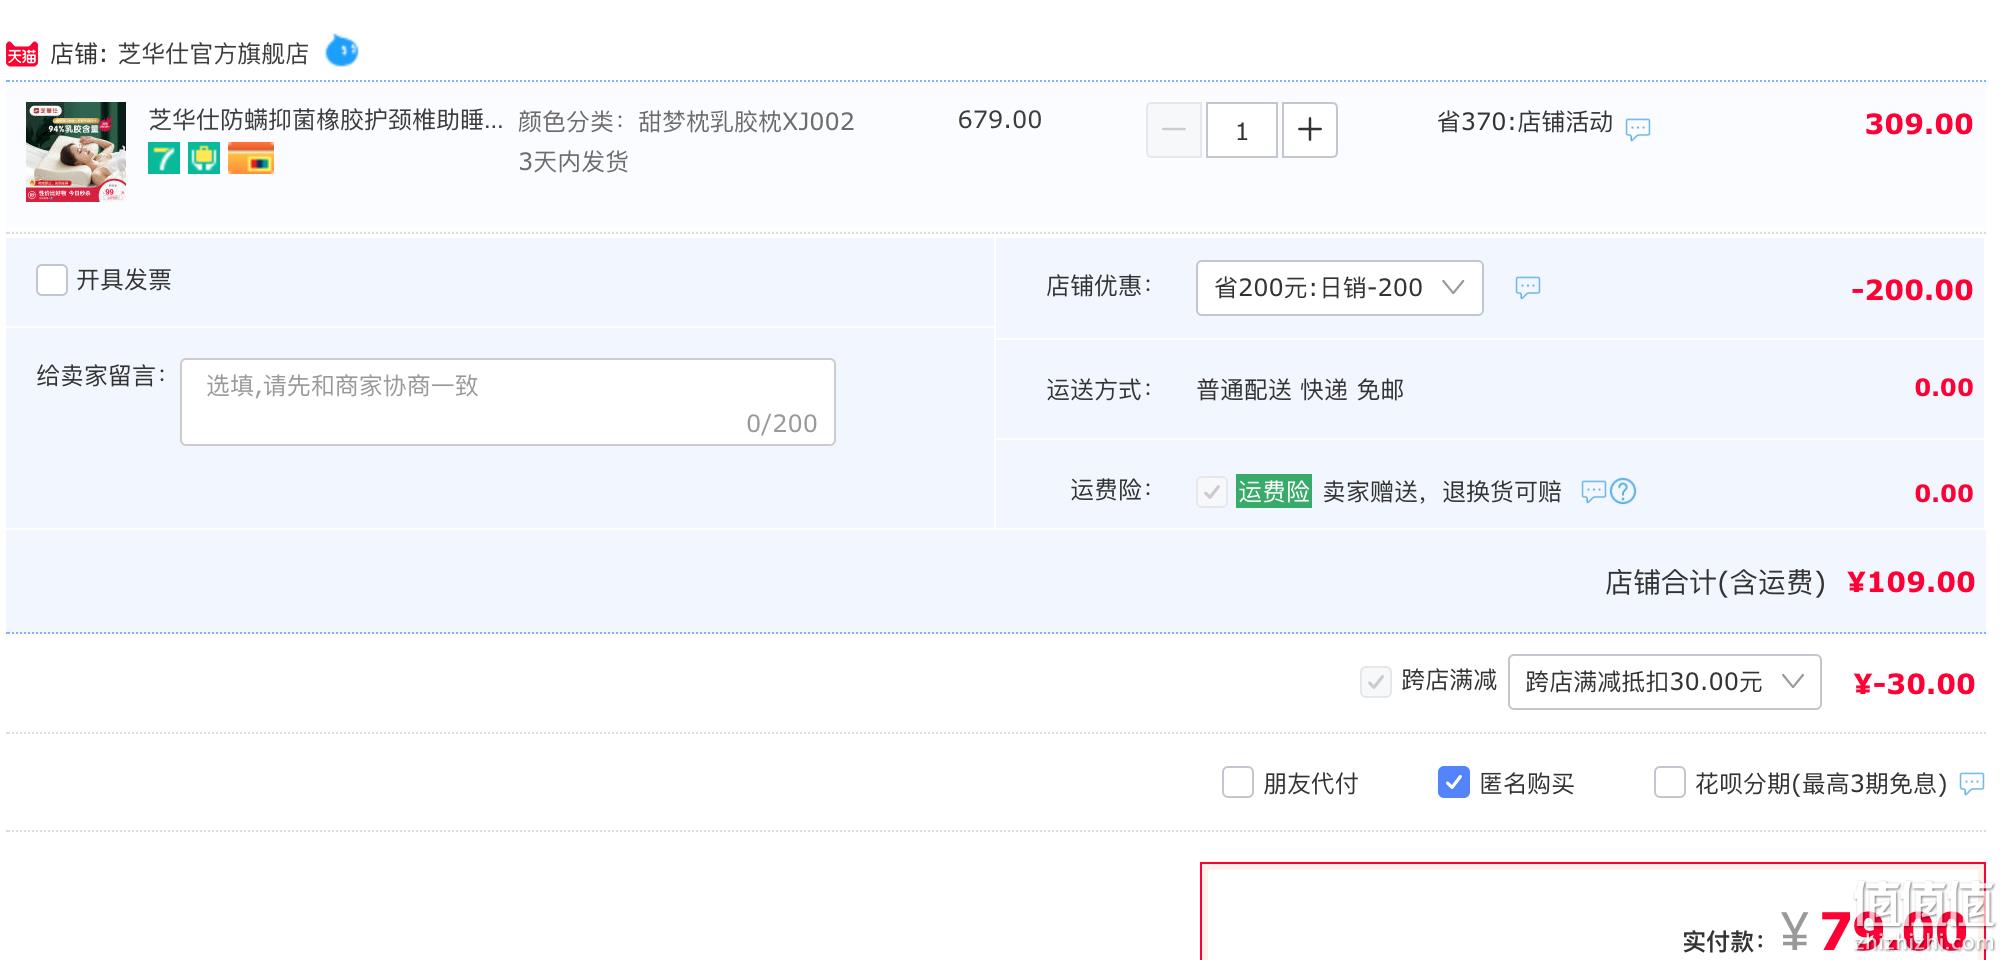Open store link 芝华仕官方旗舰店
The width and height of the screenshot is (2004, 960).
pyautogui.click(x=214, y=54)
